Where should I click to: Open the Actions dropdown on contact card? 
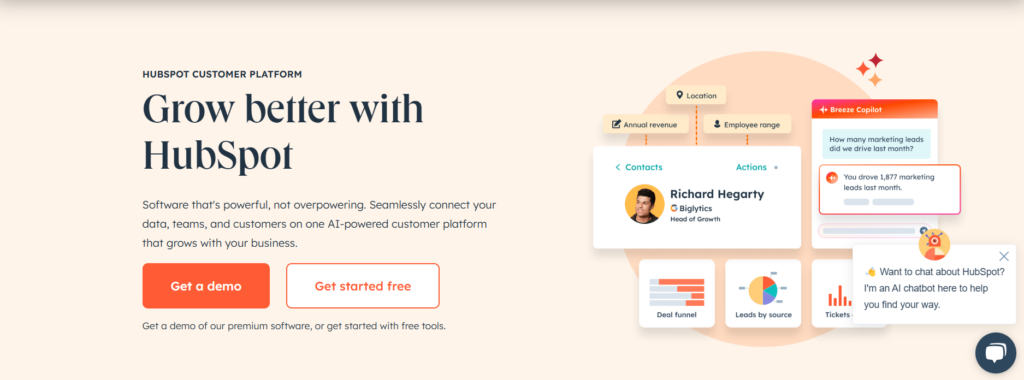751,167
